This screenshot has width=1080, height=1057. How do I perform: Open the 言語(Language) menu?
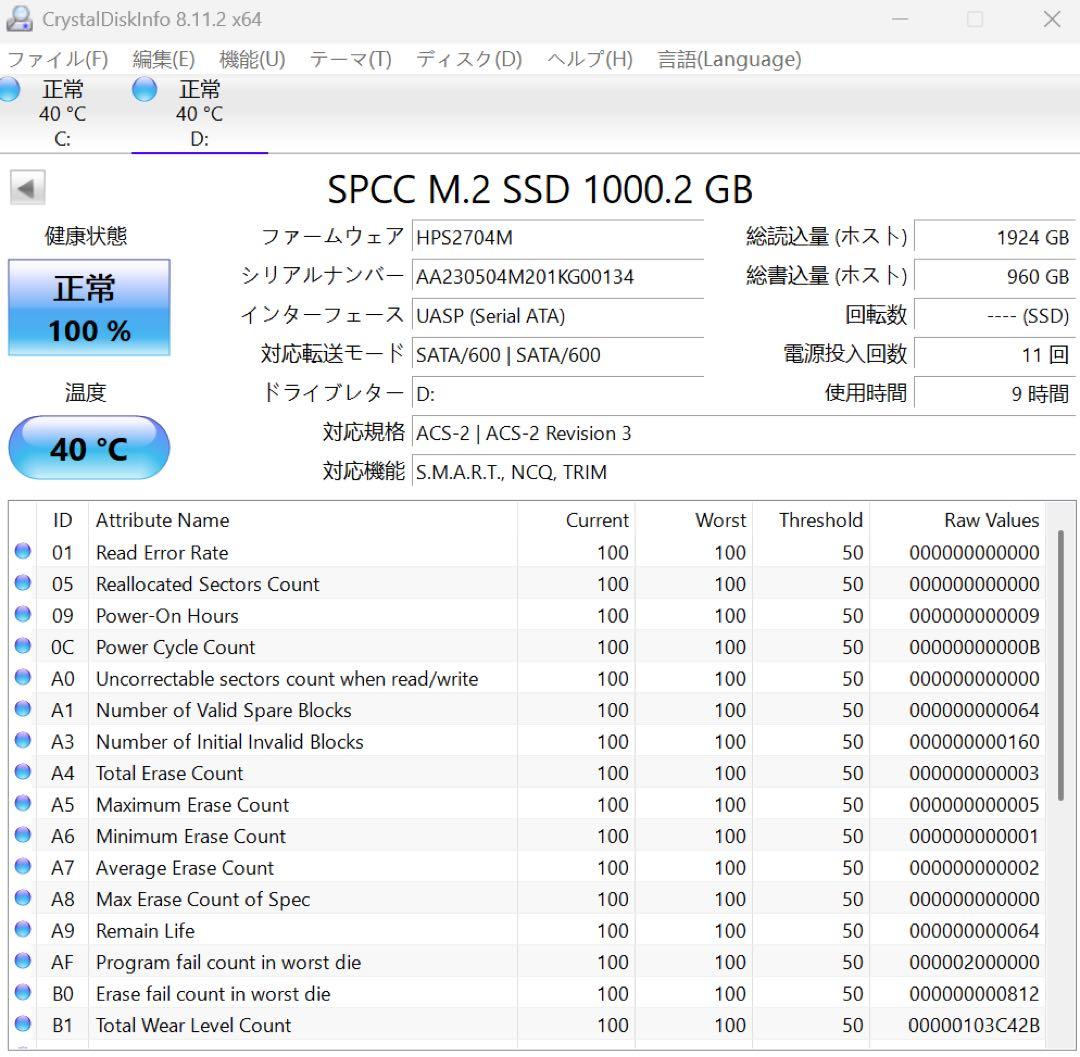coord(727,59)
